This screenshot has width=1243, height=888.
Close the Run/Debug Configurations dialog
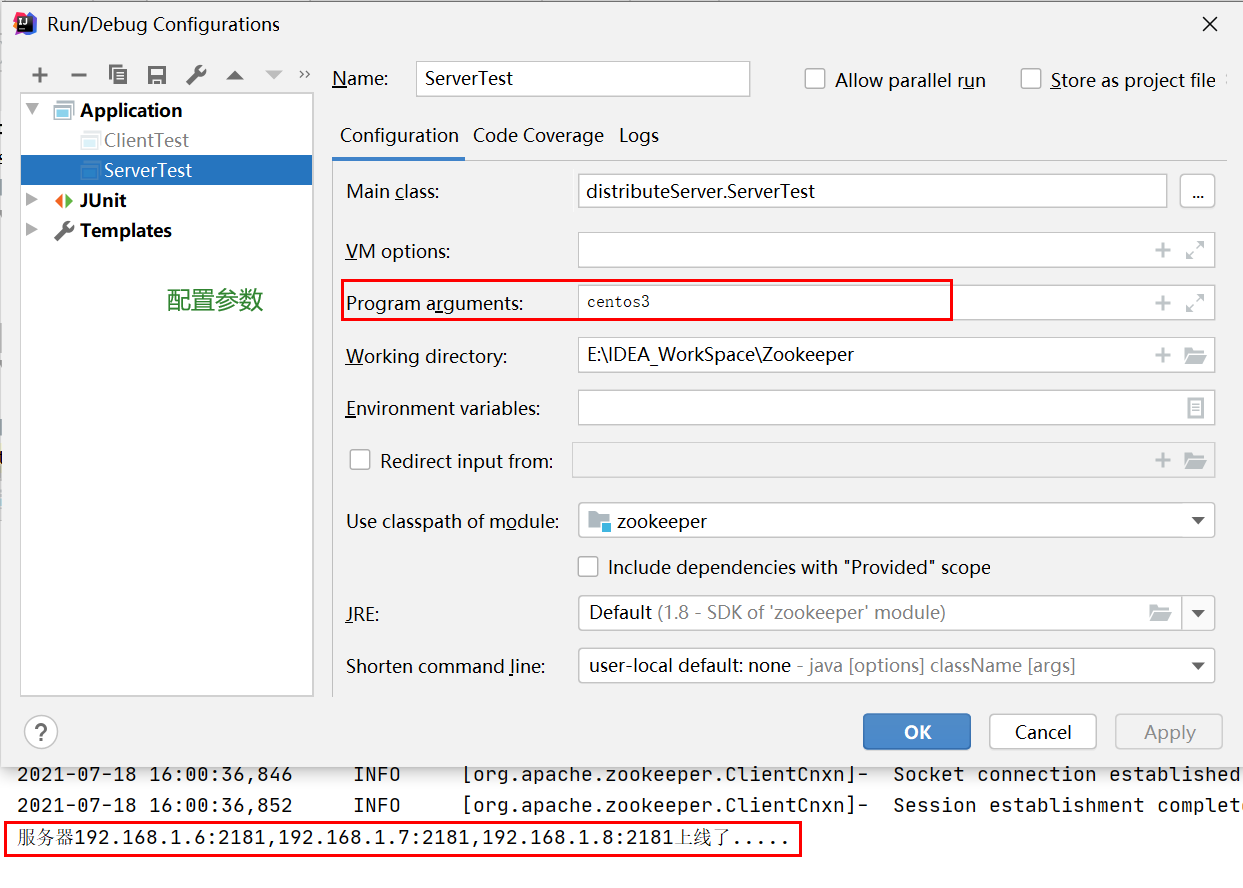click(x=1209, y=25)
